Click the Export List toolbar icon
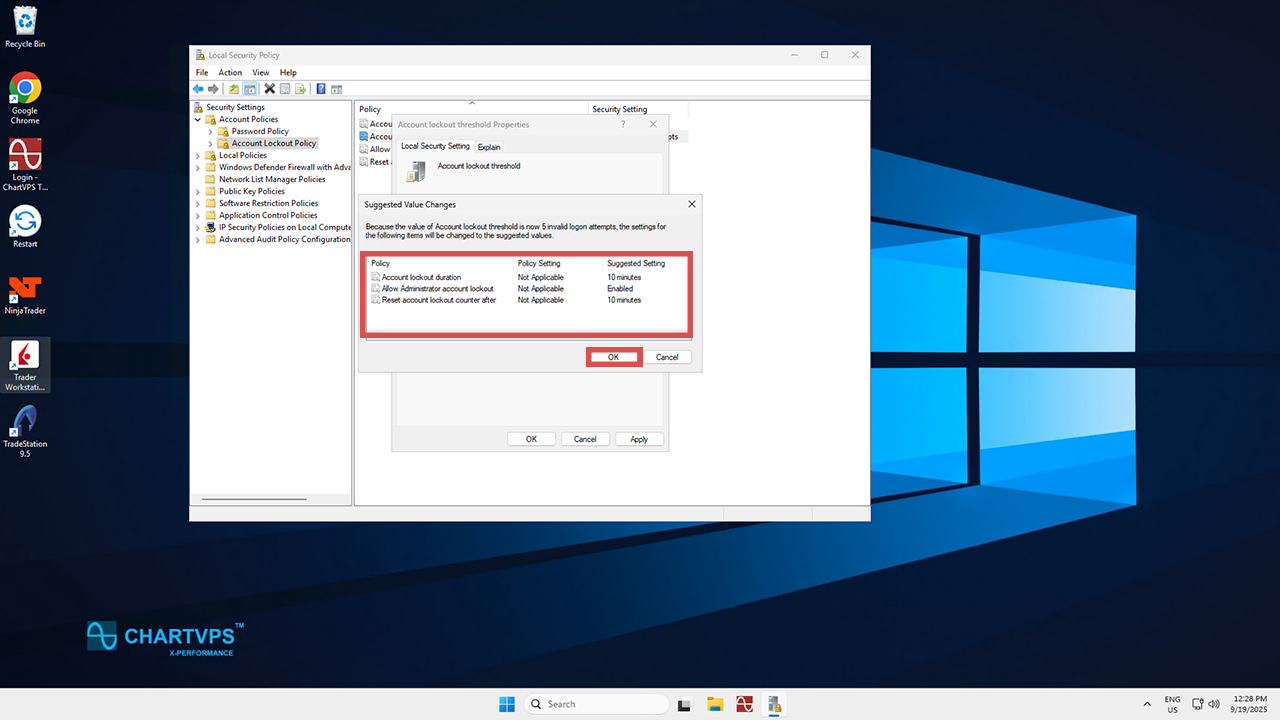 [x=300, y=89]
